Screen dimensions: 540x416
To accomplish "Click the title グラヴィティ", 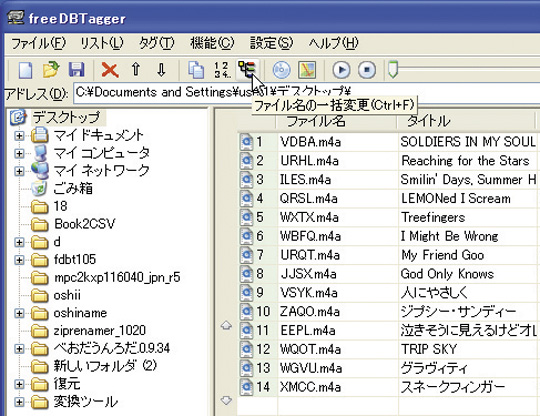I will coord(434,368).
